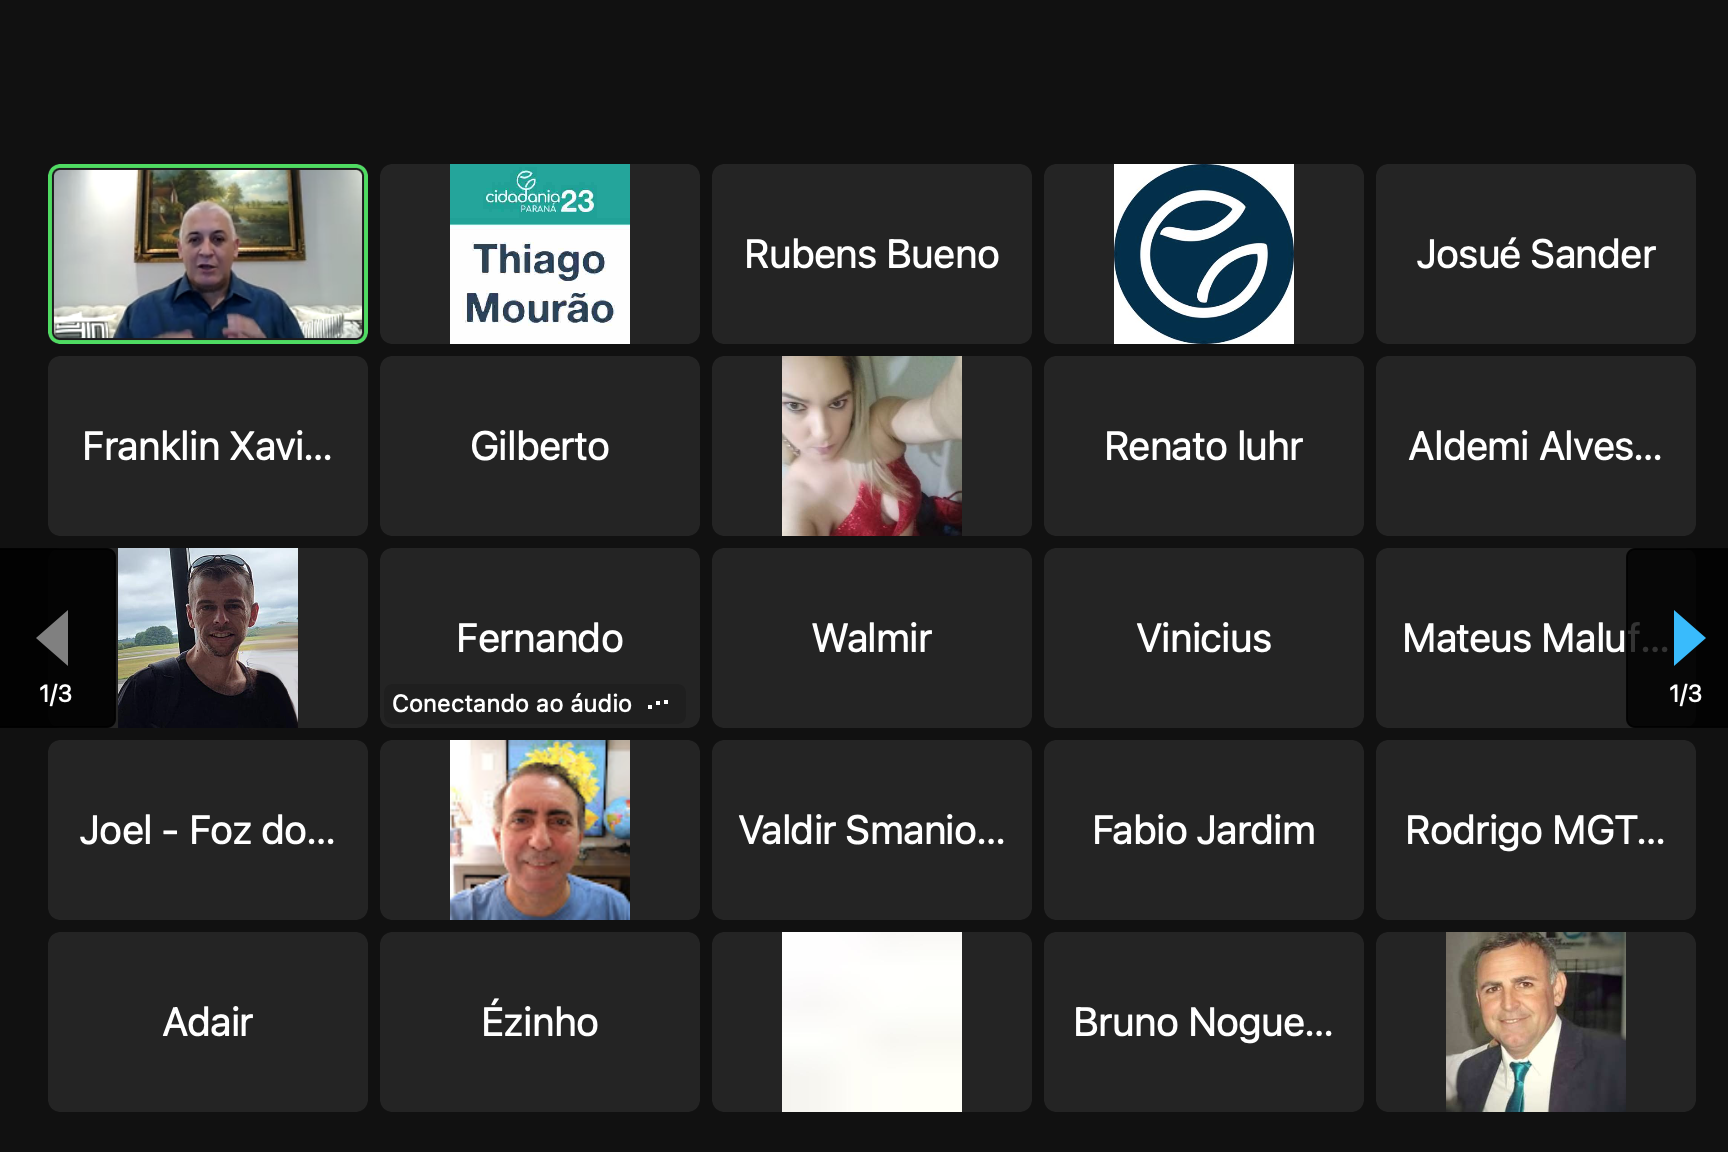Select the active speaker video tile
This screenshot has height=1152, width=1728.
208,254
